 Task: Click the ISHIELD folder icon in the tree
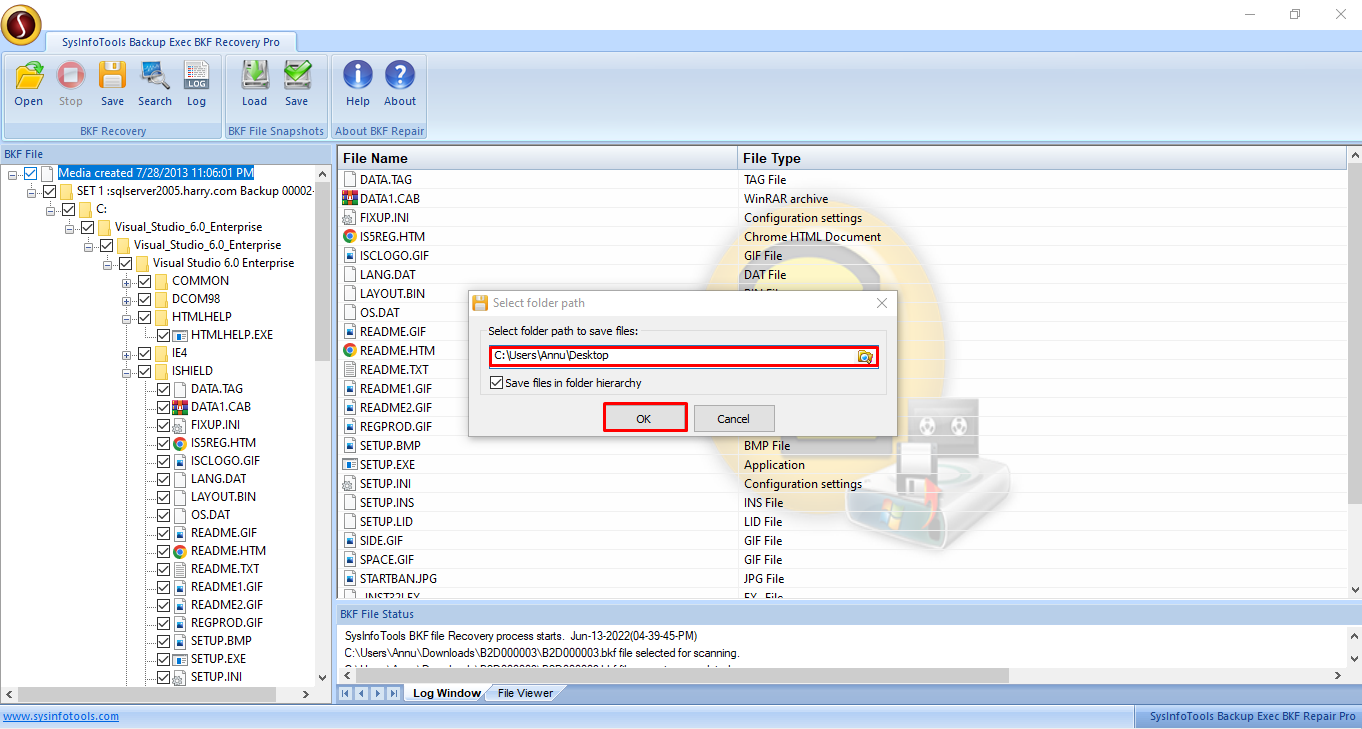[x=161, y=371]
